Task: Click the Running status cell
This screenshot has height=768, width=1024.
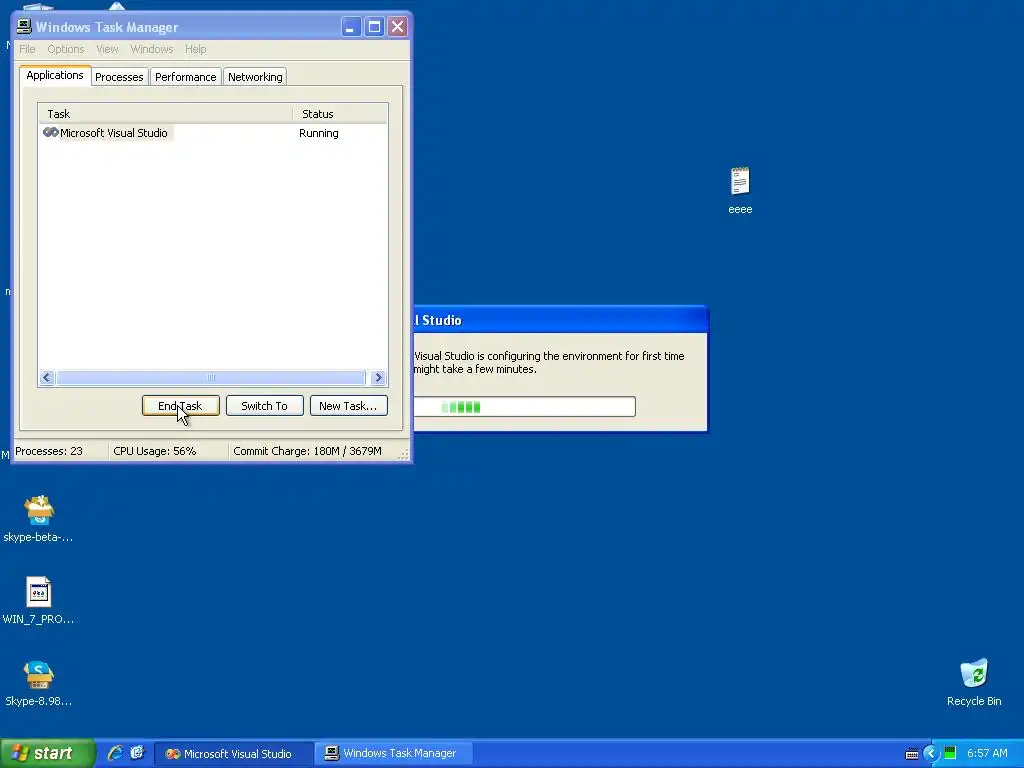Action: [x=319, y=133]
